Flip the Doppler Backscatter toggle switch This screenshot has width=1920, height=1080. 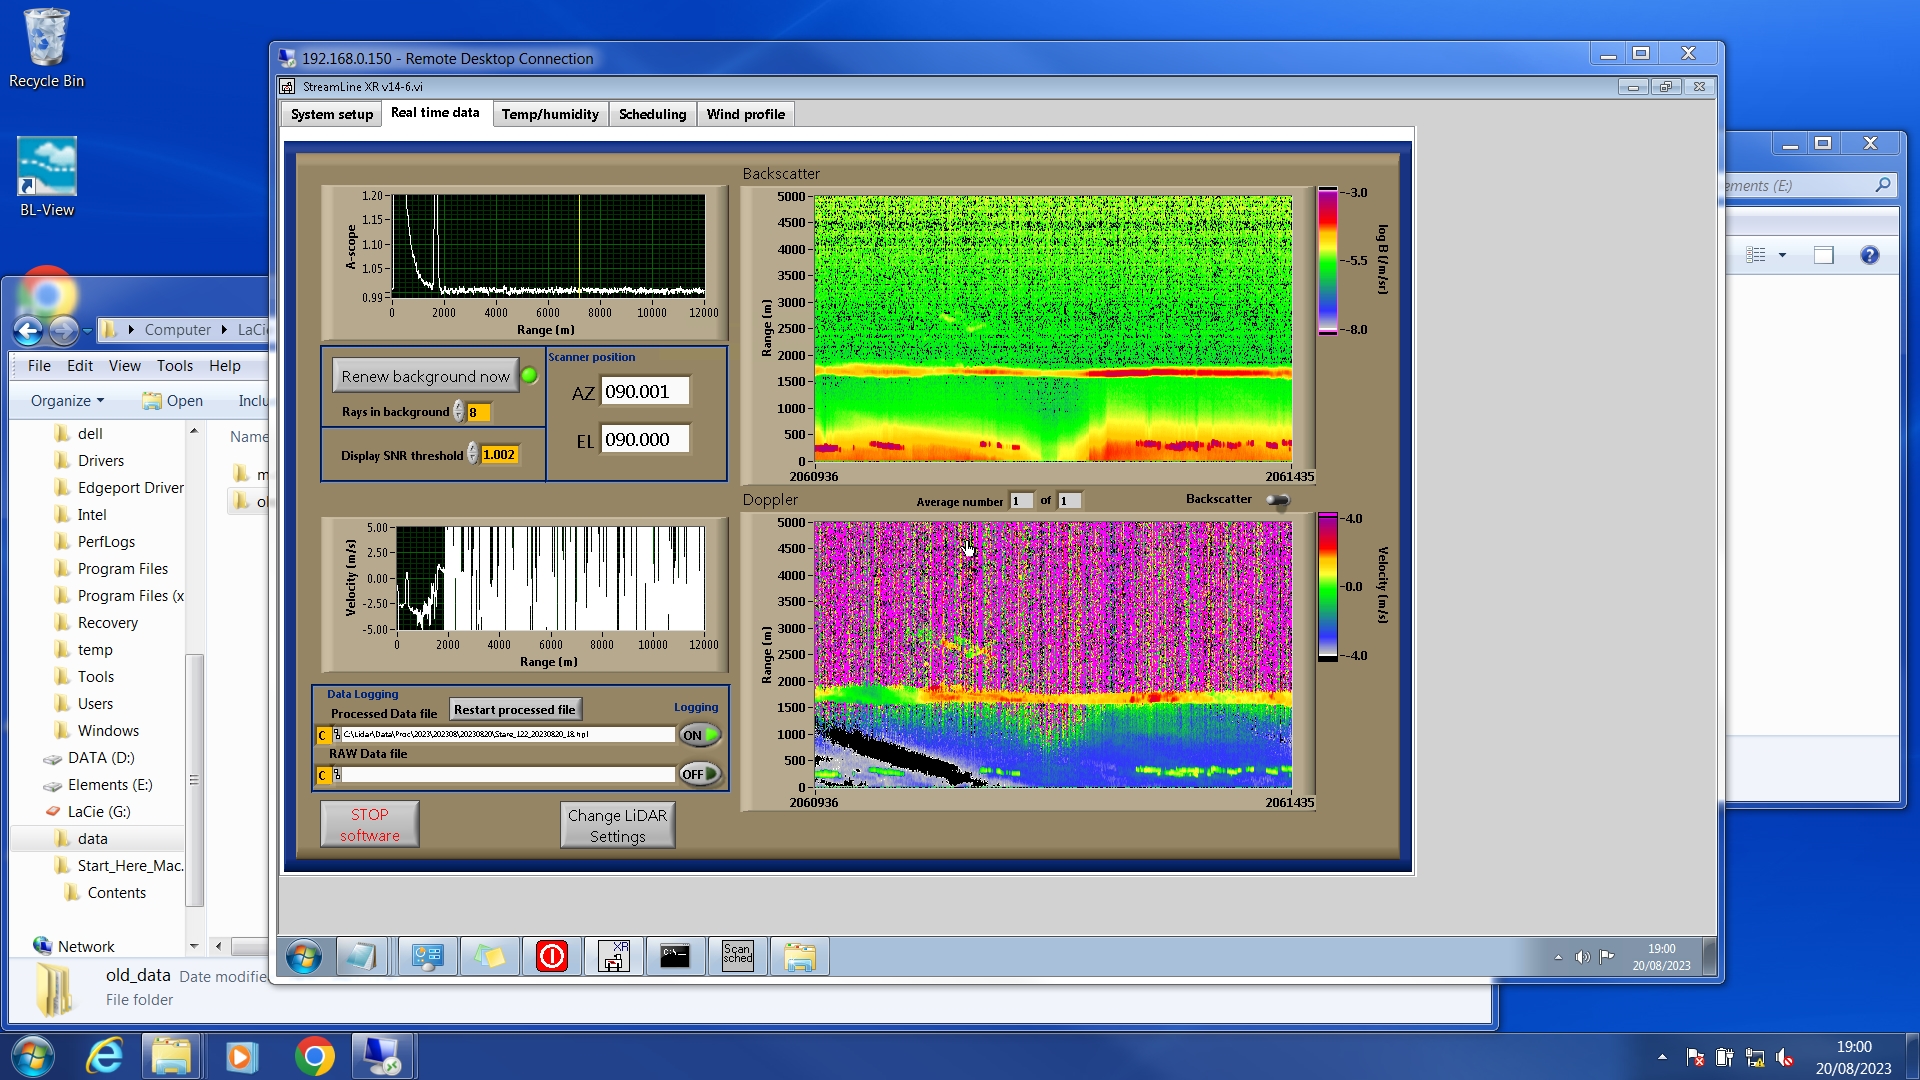pyautogui.click(x=1277, y=500)
